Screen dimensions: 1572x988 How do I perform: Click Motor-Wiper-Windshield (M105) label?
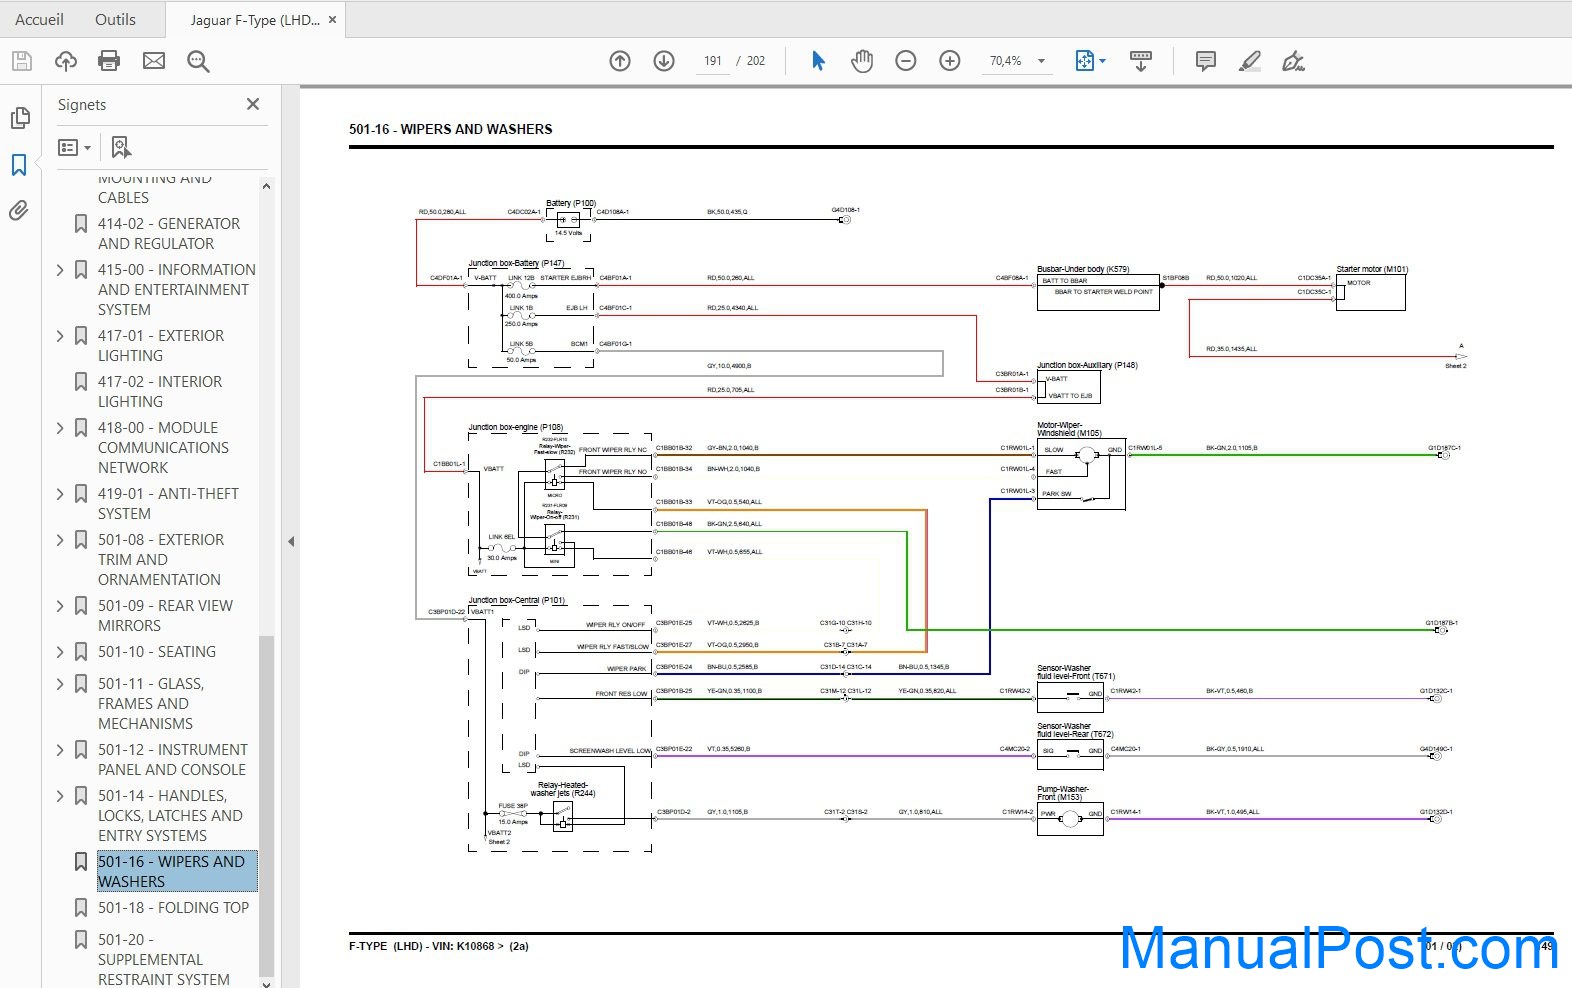coord(1069,429)
